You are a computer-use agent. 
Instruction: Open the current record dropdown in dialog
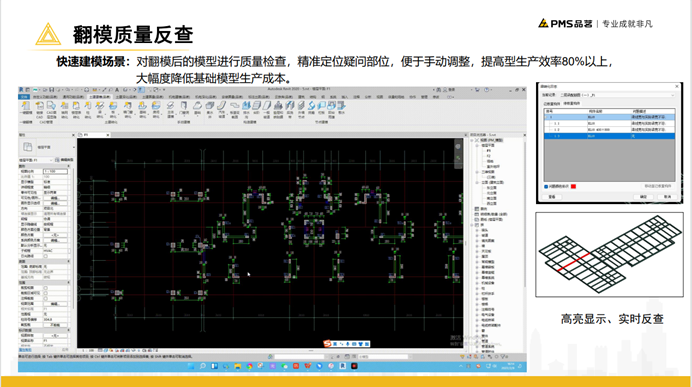(617, 95)
